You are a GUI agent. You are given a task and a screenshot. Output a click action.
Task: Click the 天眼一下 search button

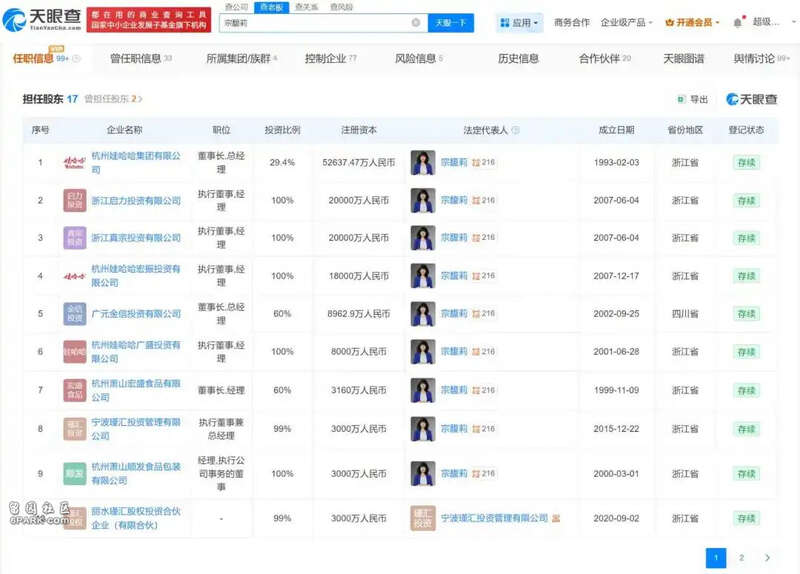[450, 22]
